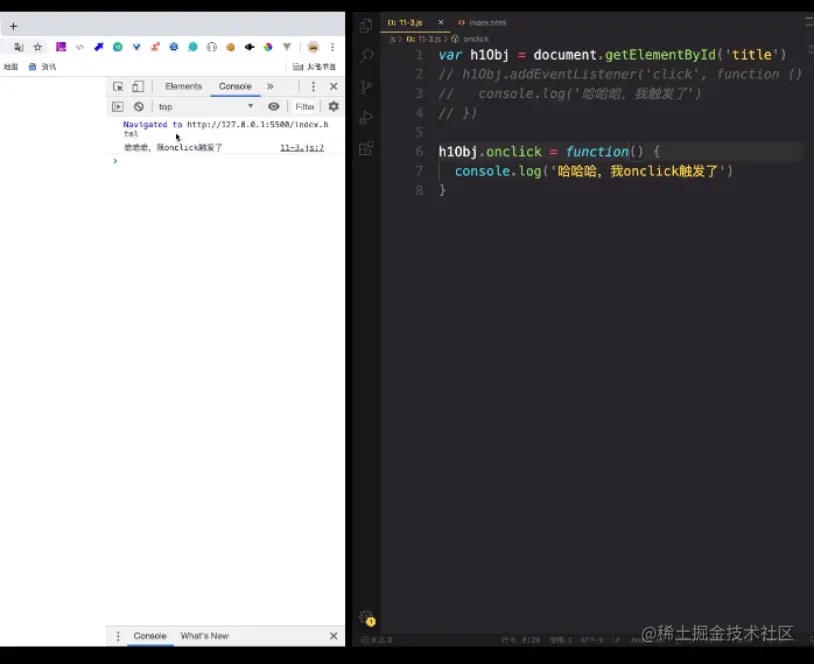
Task: Click the teal chat bubble extension icon
Action: [x=193, y=47]
